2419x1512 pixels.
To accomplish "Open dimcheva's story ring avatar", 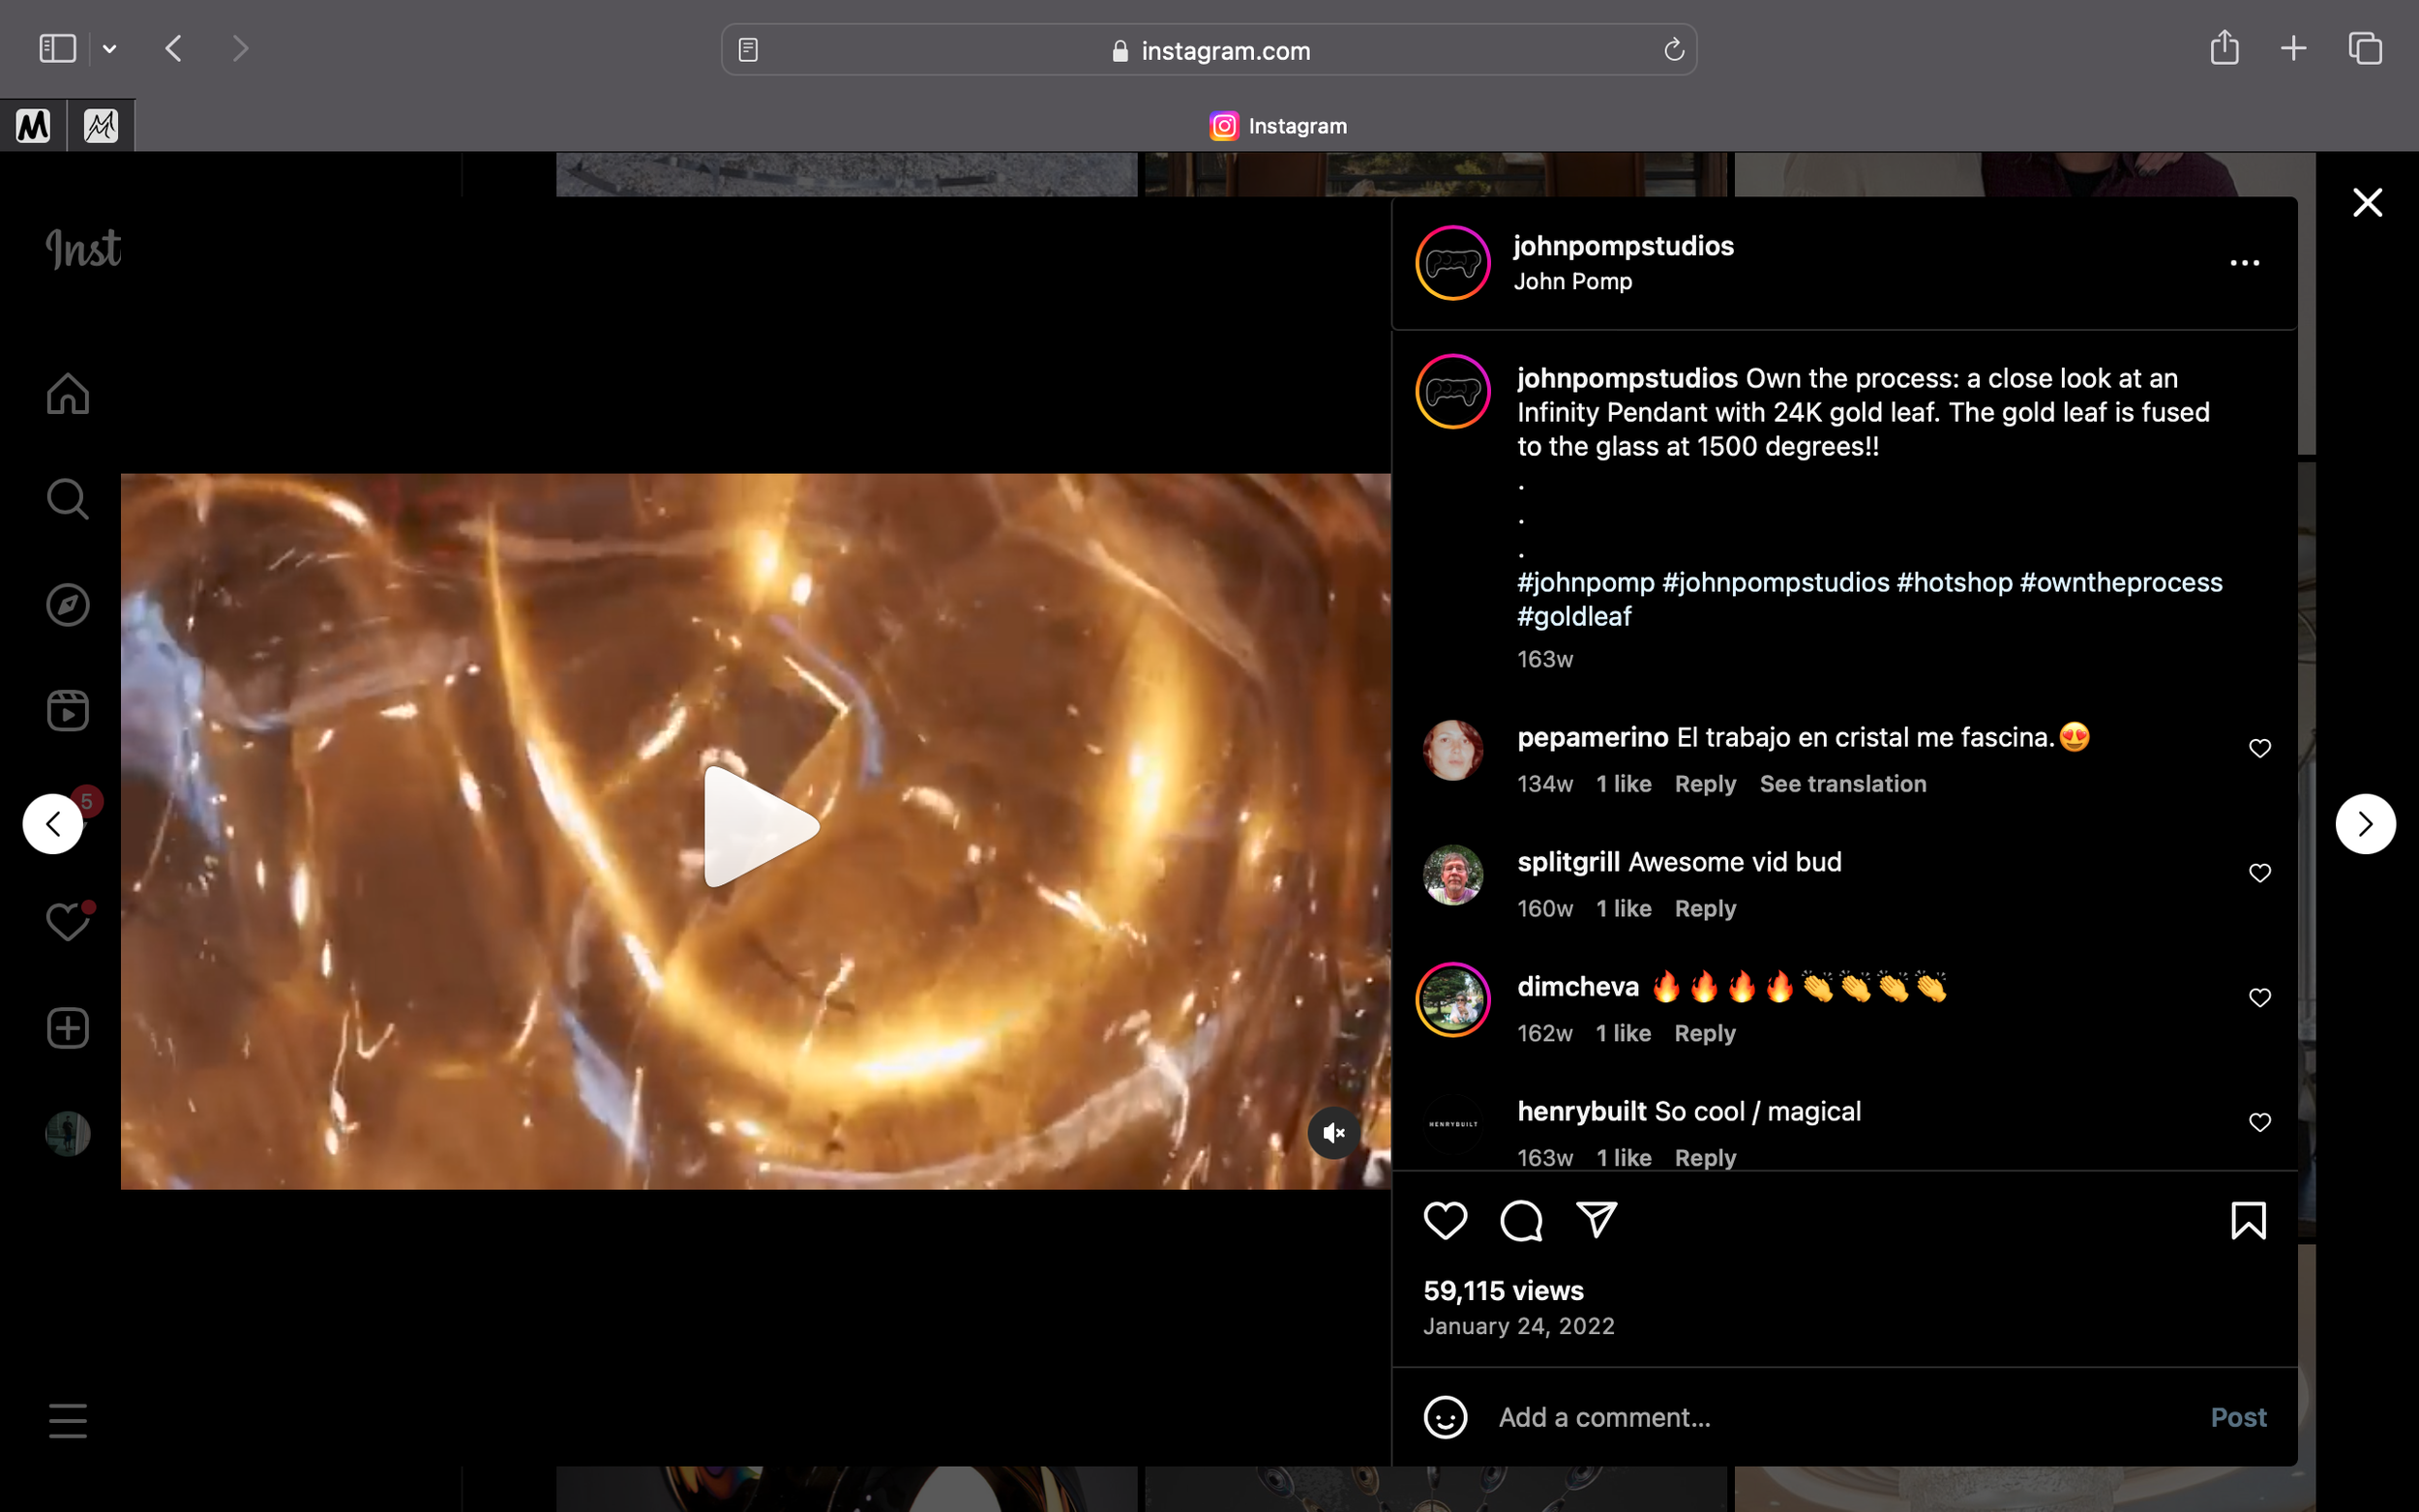I will coord(1453,1000).
